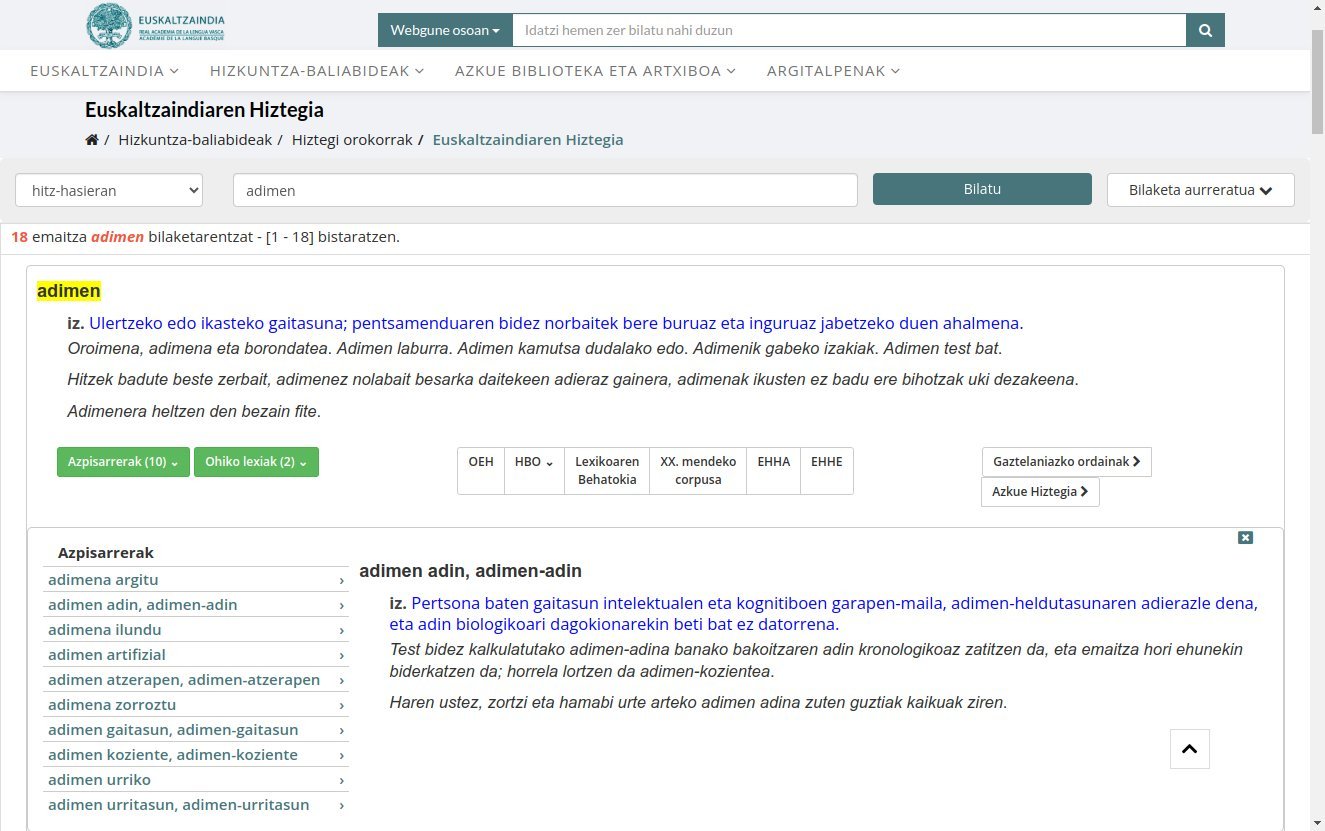
Task: Open the Argitalpenak menu
Action: pyautogui.click(x=833, y=71)
